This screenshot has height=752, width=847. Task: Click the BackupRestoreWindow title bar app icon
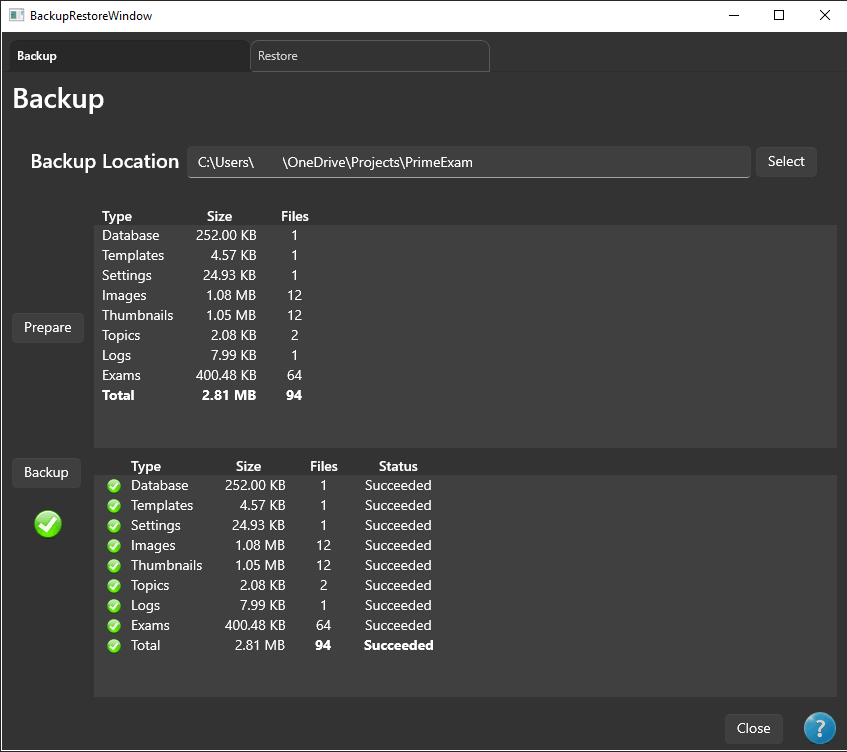[x=17, y=15]
